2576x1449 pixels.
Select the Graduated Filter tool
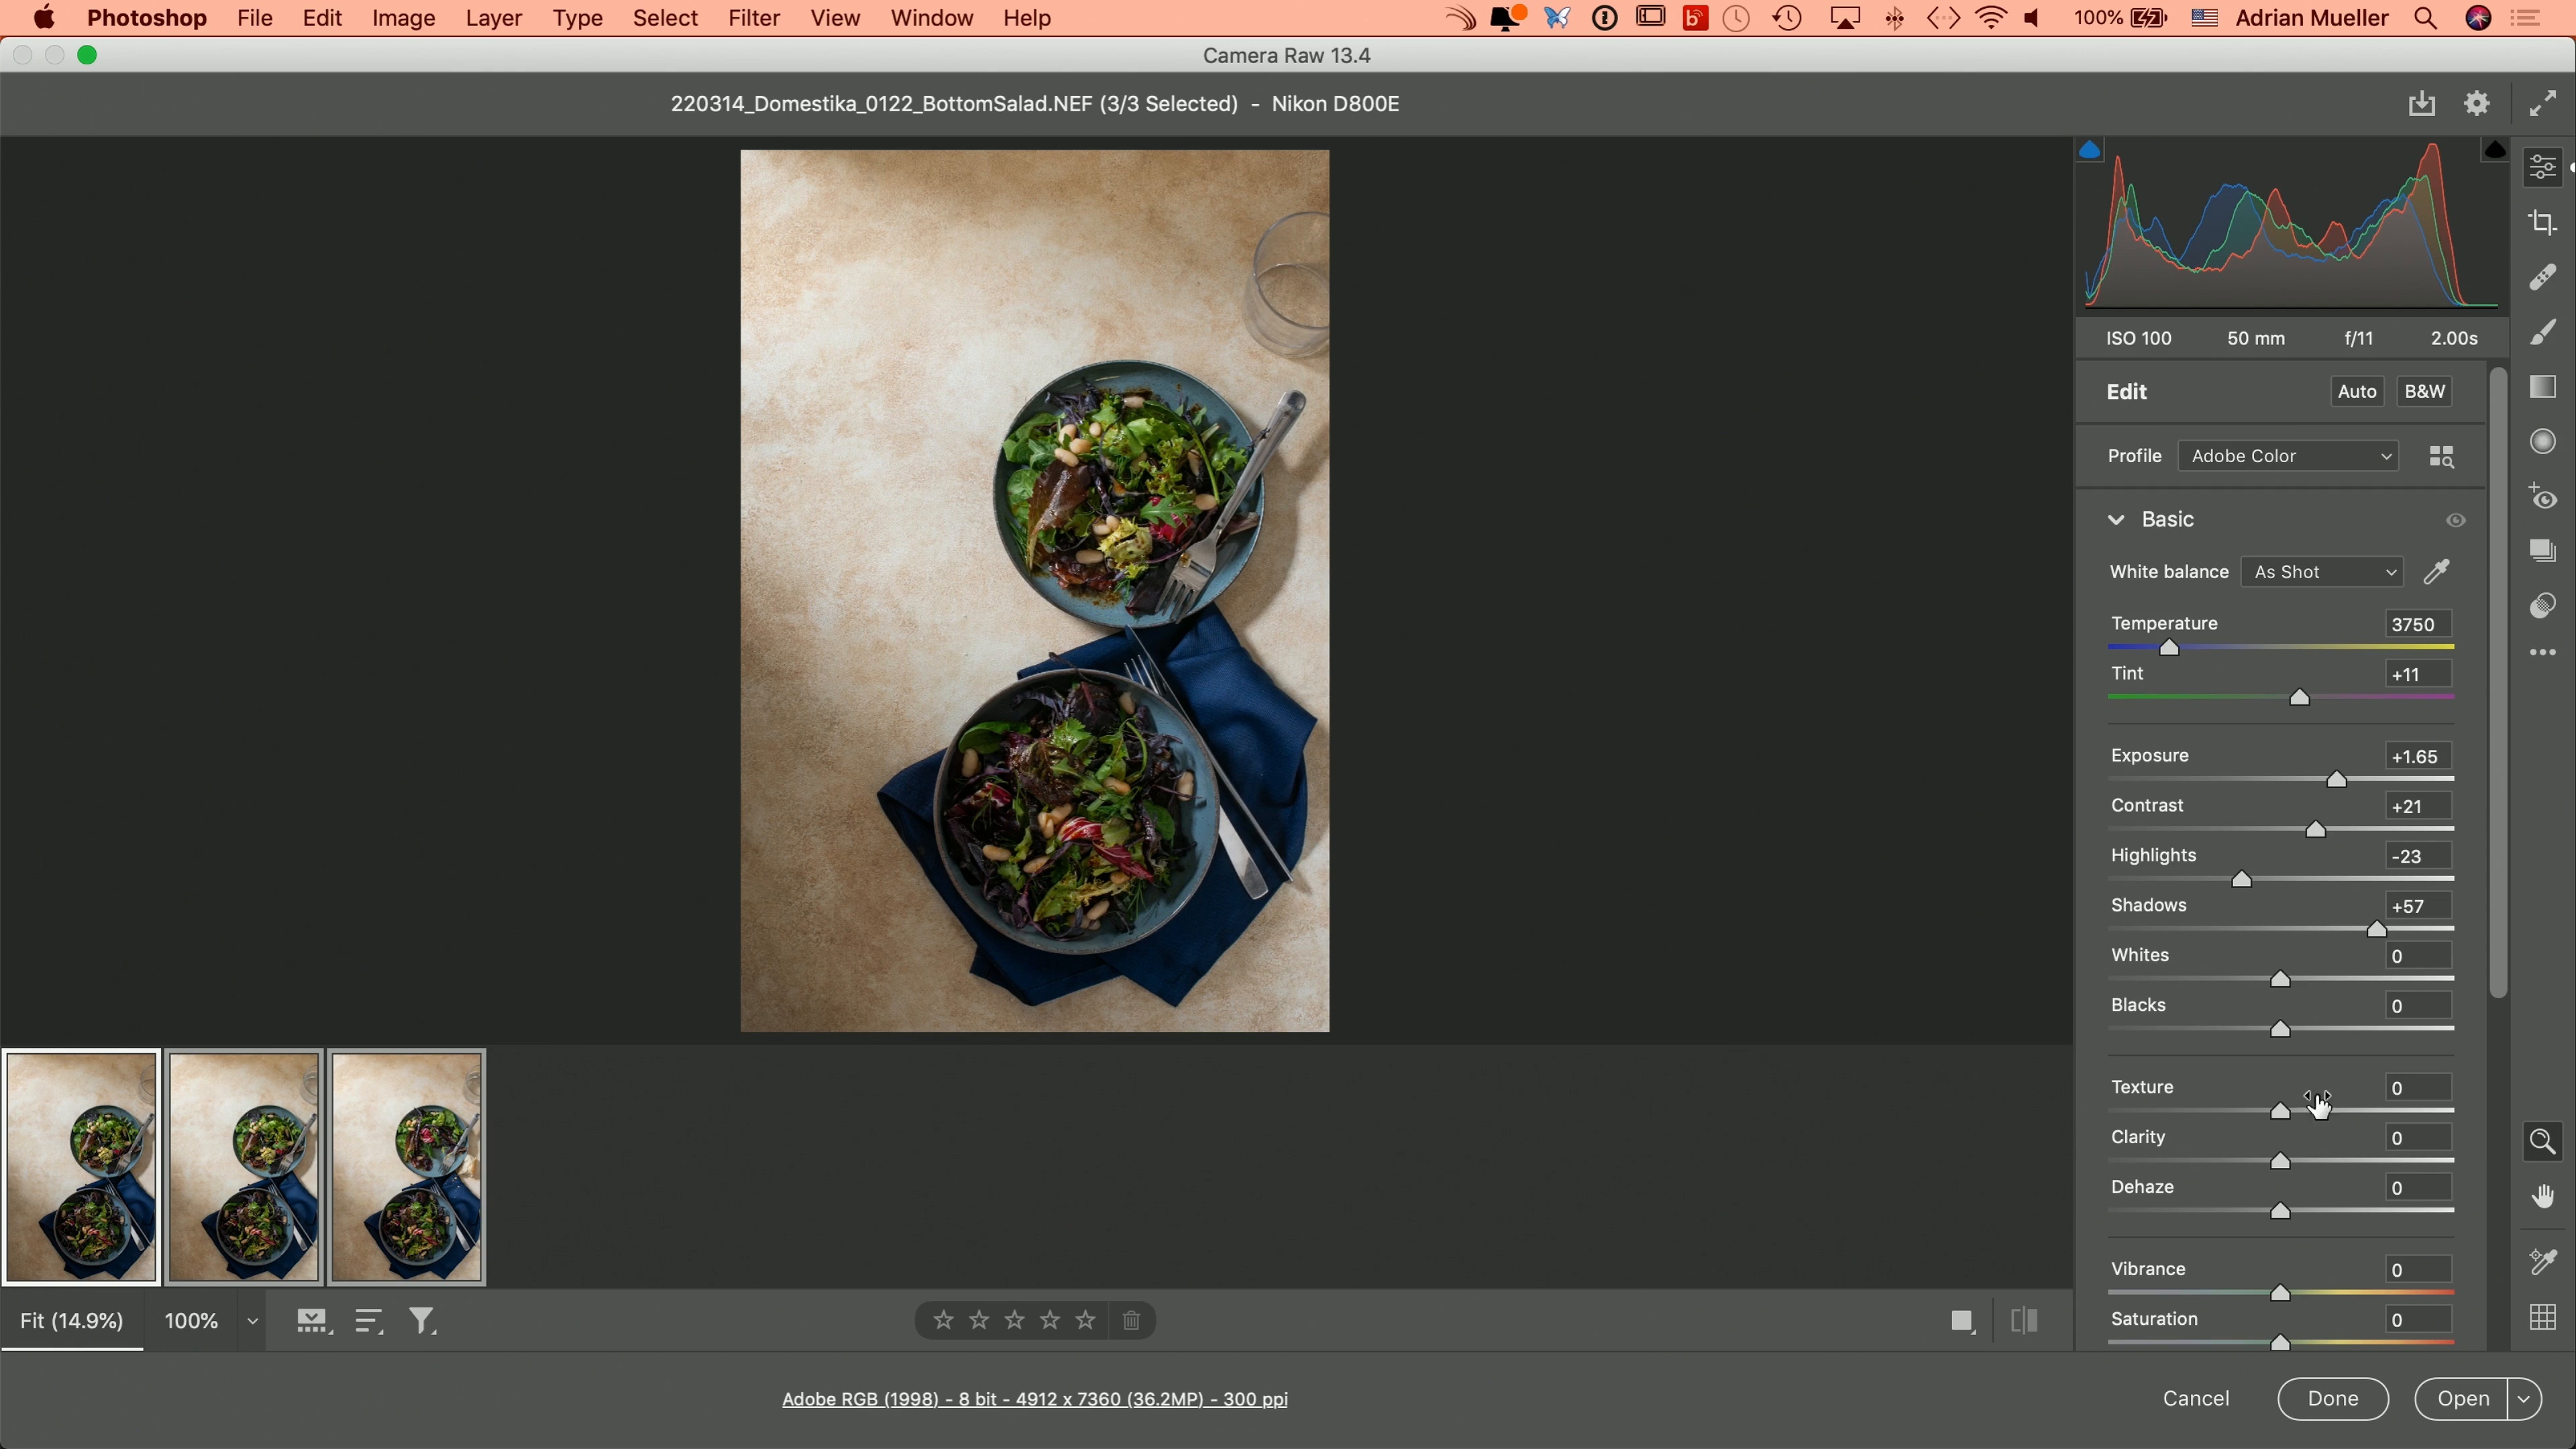point(2542,387)
